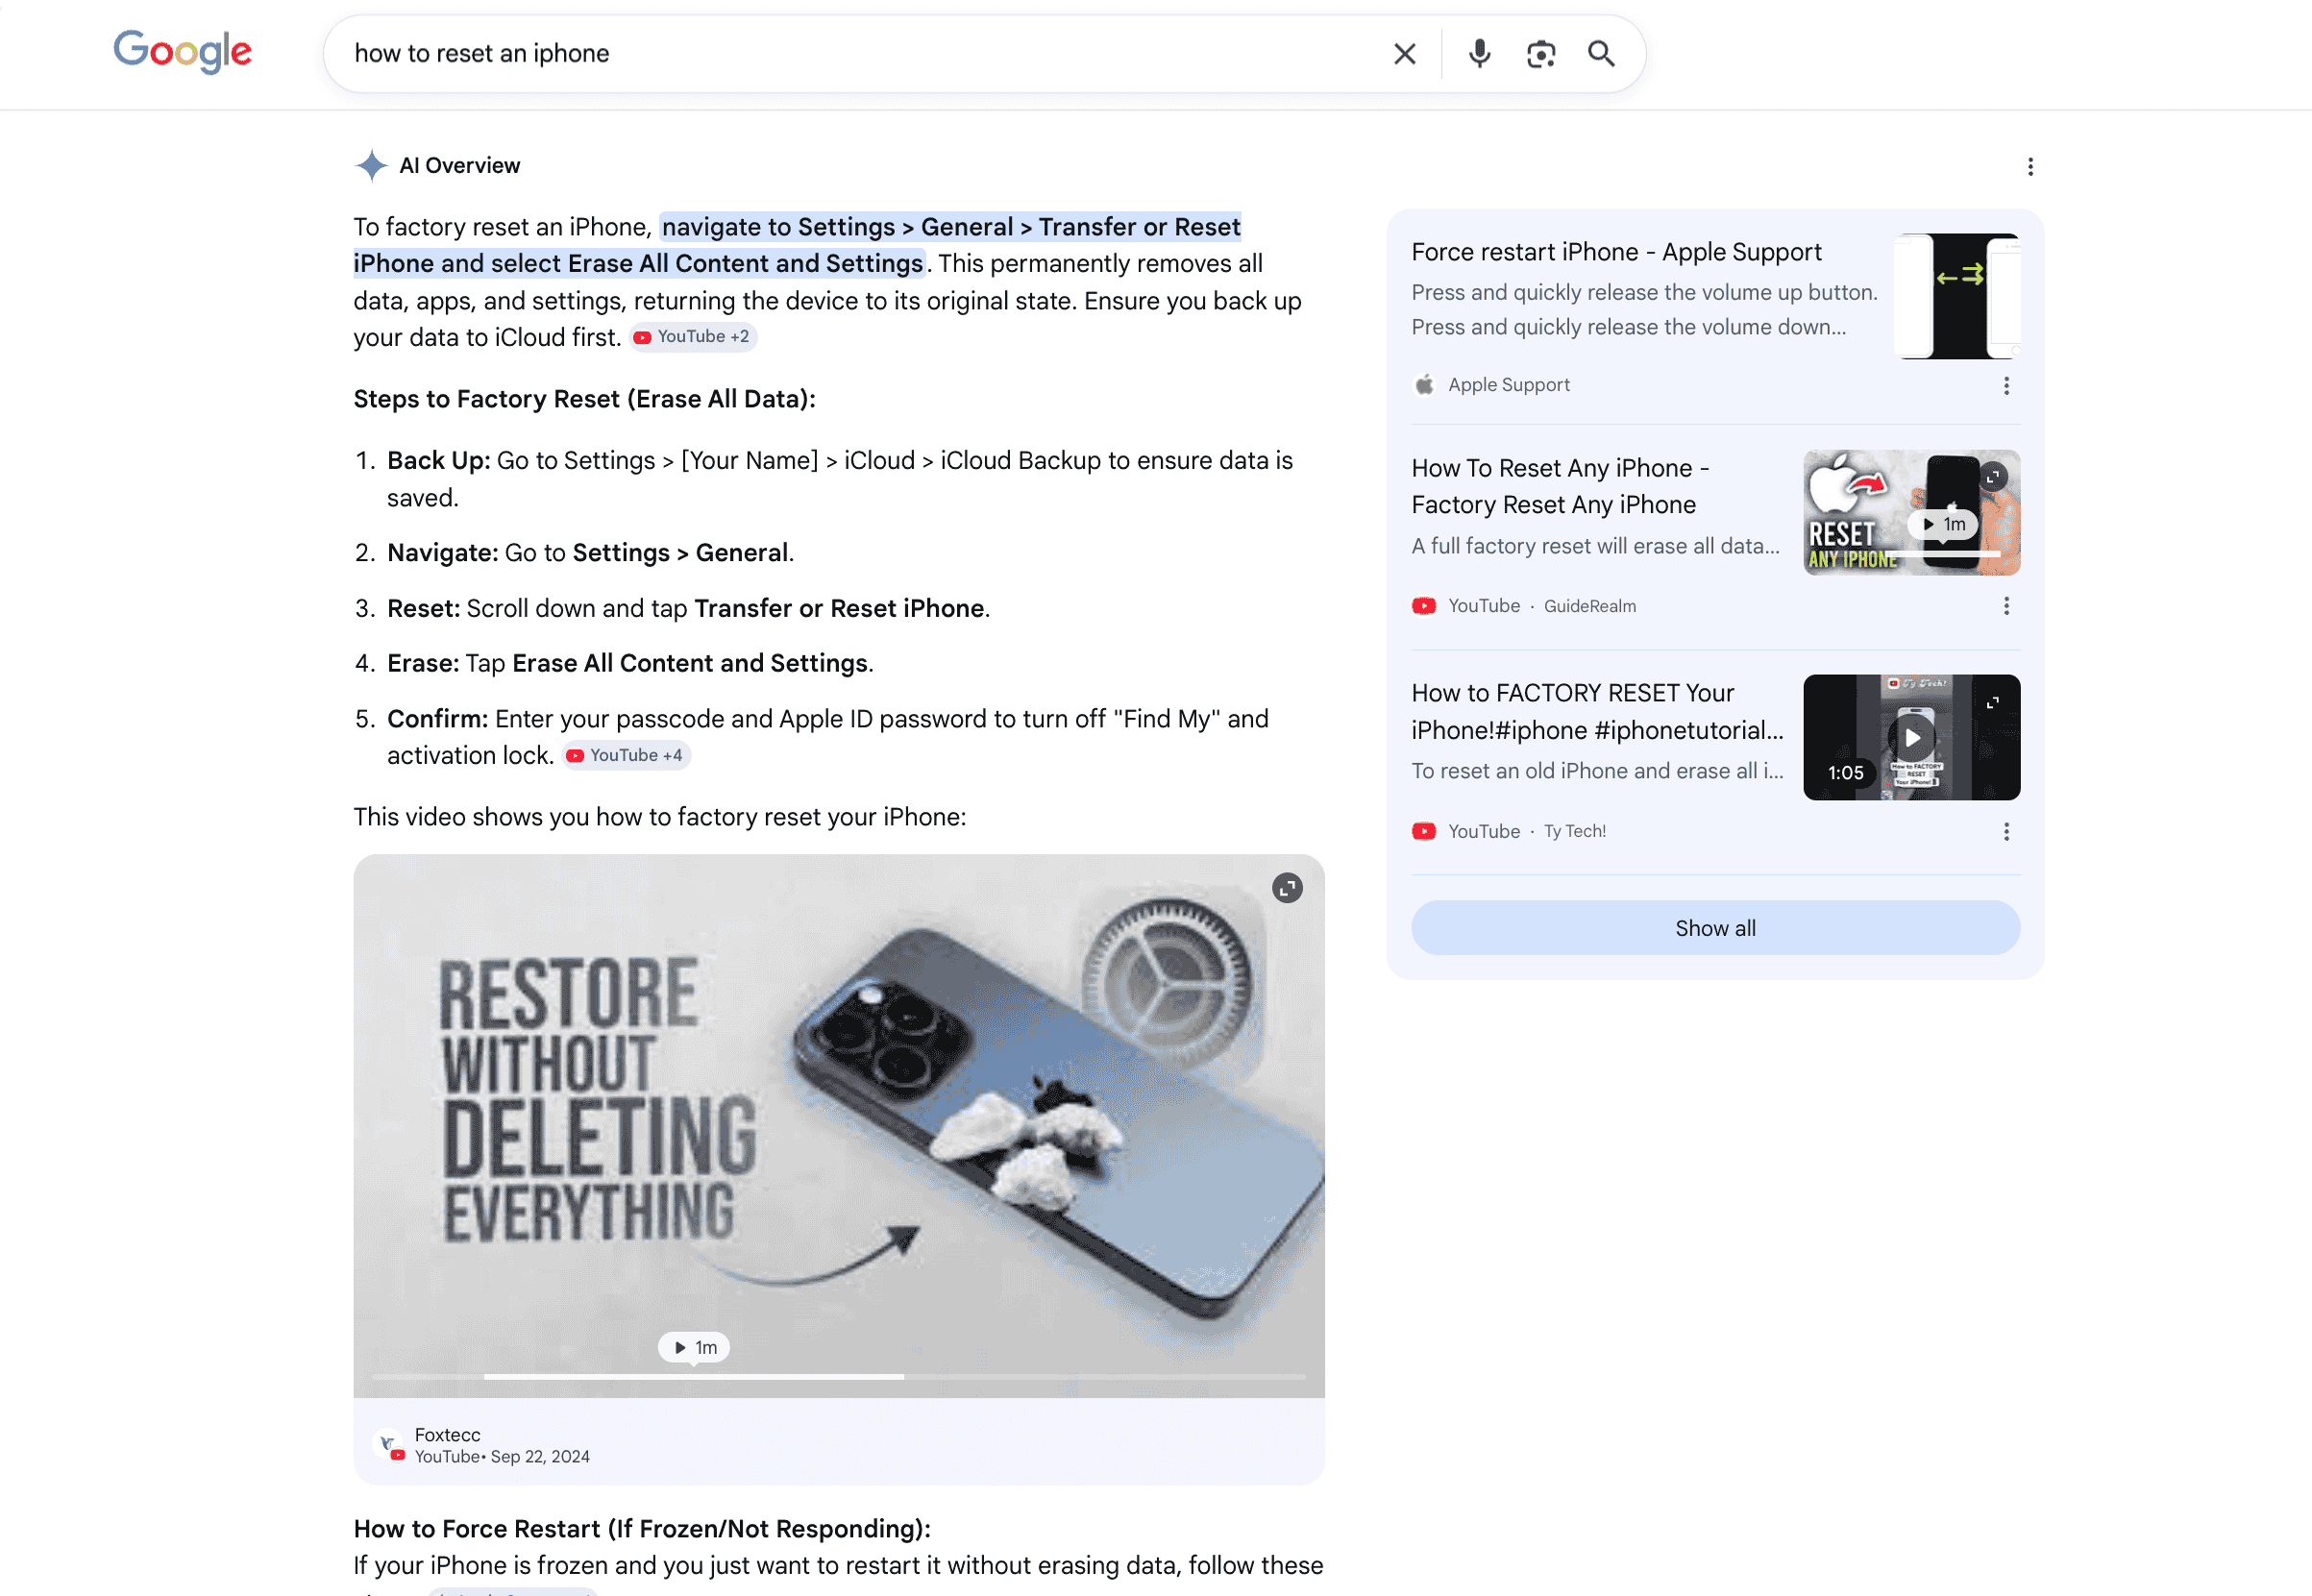Start voice search with the microphone icon
The image size is (2312, 1596).
pos(1479,54)
